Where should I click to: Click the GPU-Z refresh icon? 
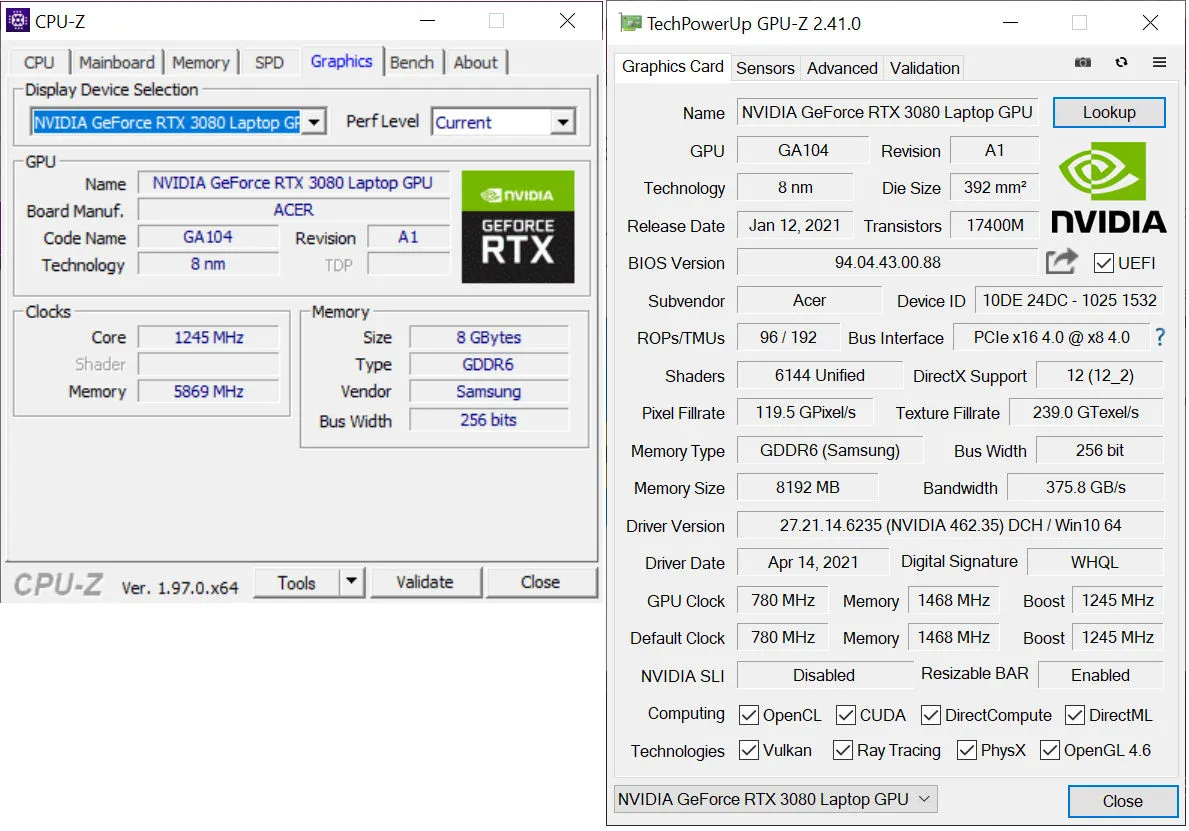point(1121,62)
